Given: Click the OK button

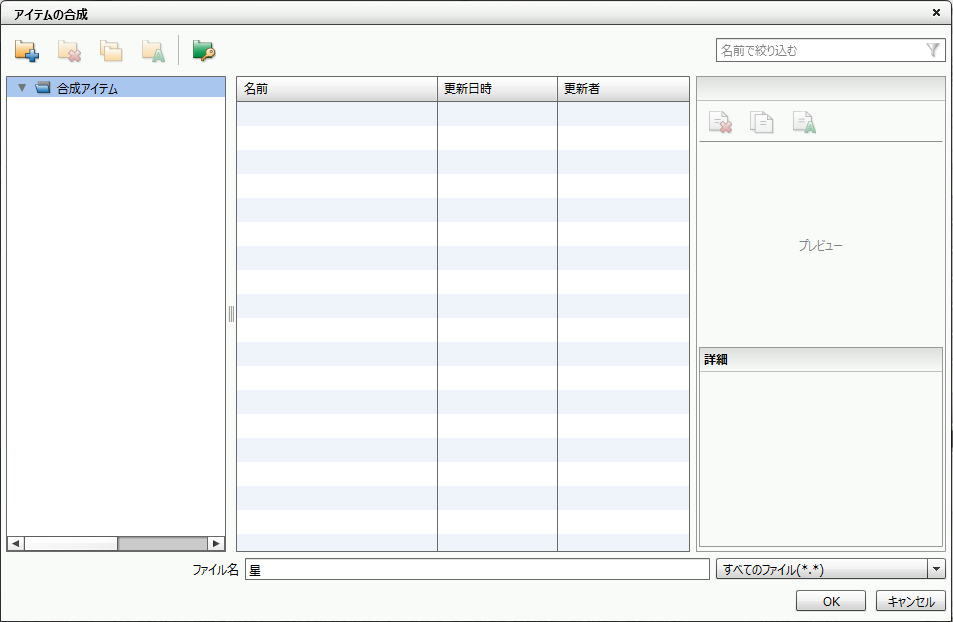Looking at the screenshot, I should [x=830, y=601].
